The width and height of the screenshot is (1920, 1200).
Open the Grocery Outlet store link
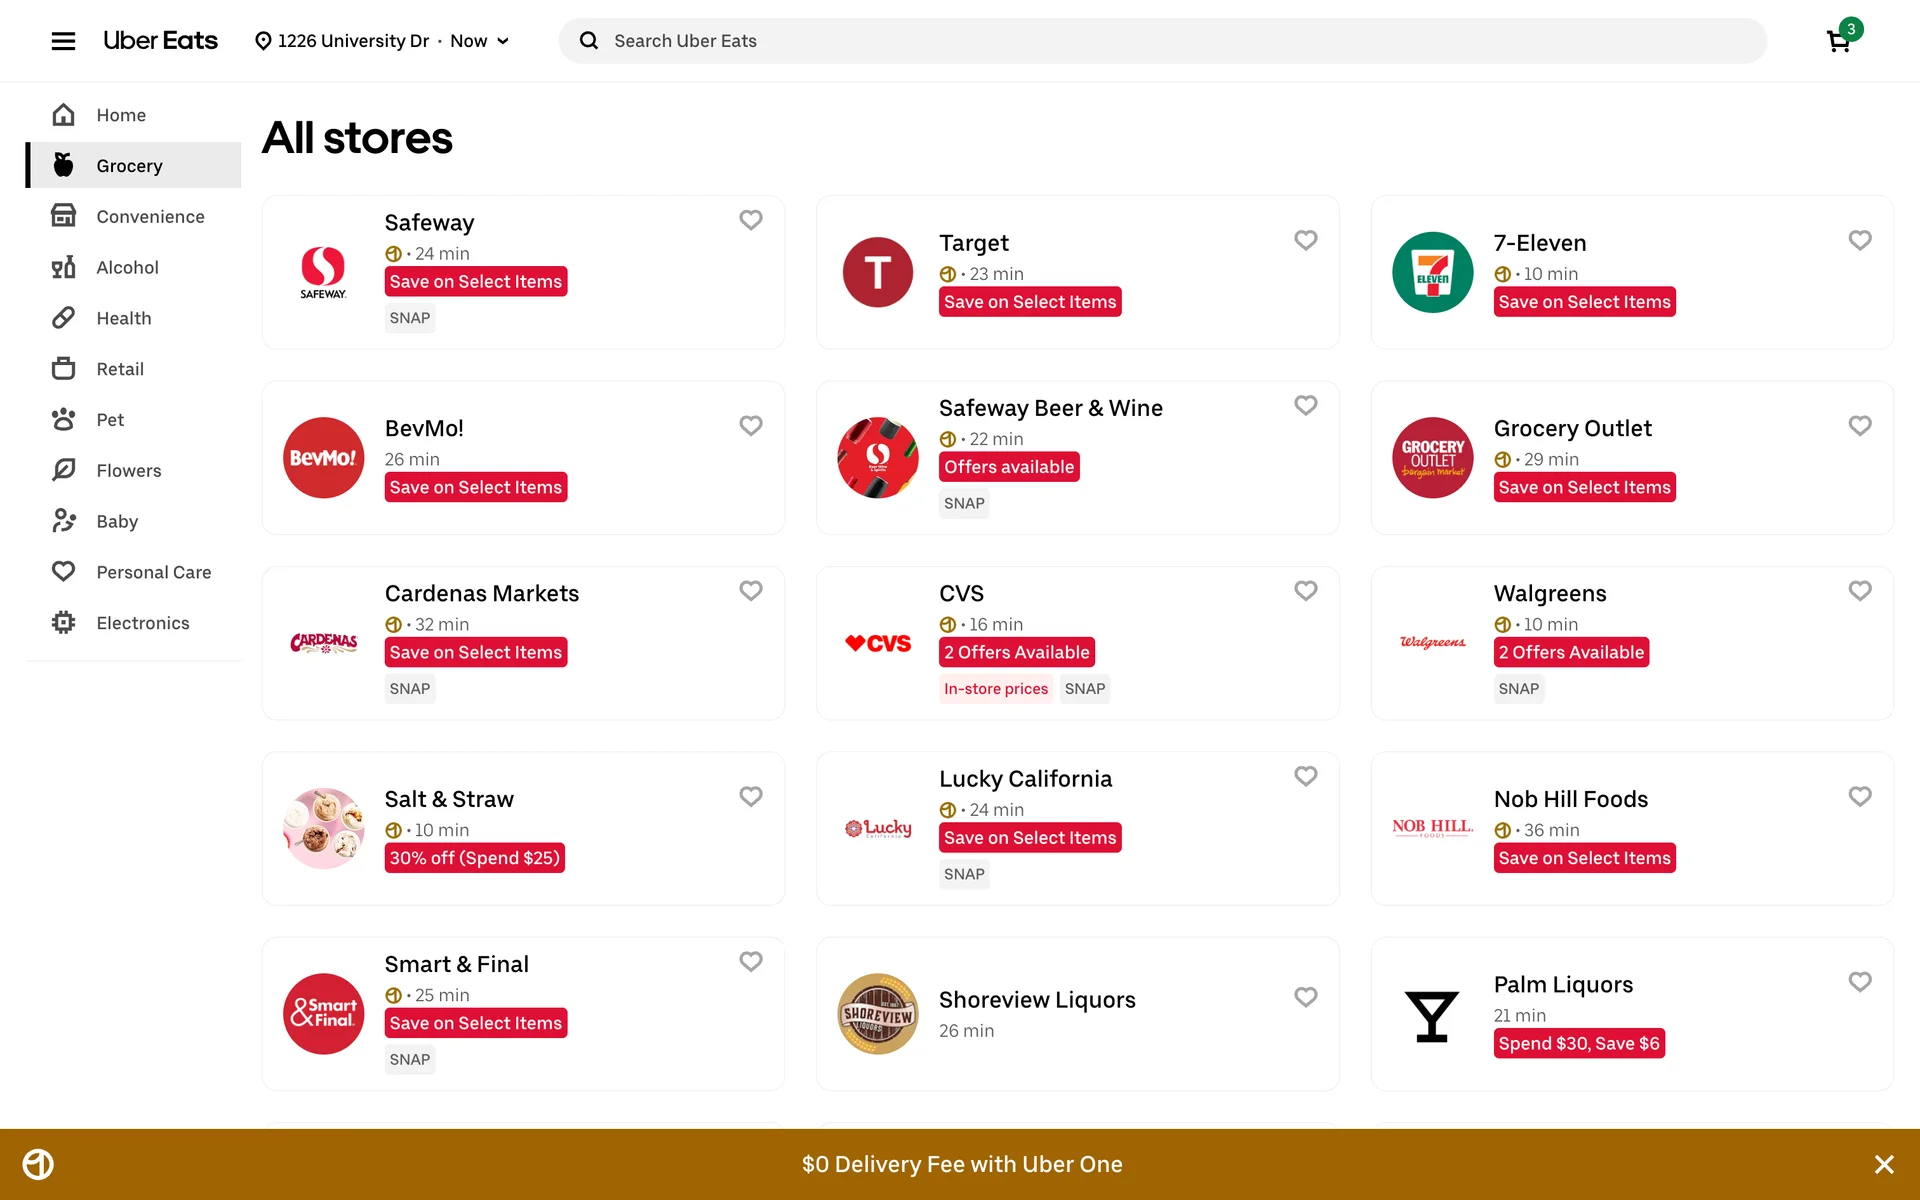(x=1572, y=428)
